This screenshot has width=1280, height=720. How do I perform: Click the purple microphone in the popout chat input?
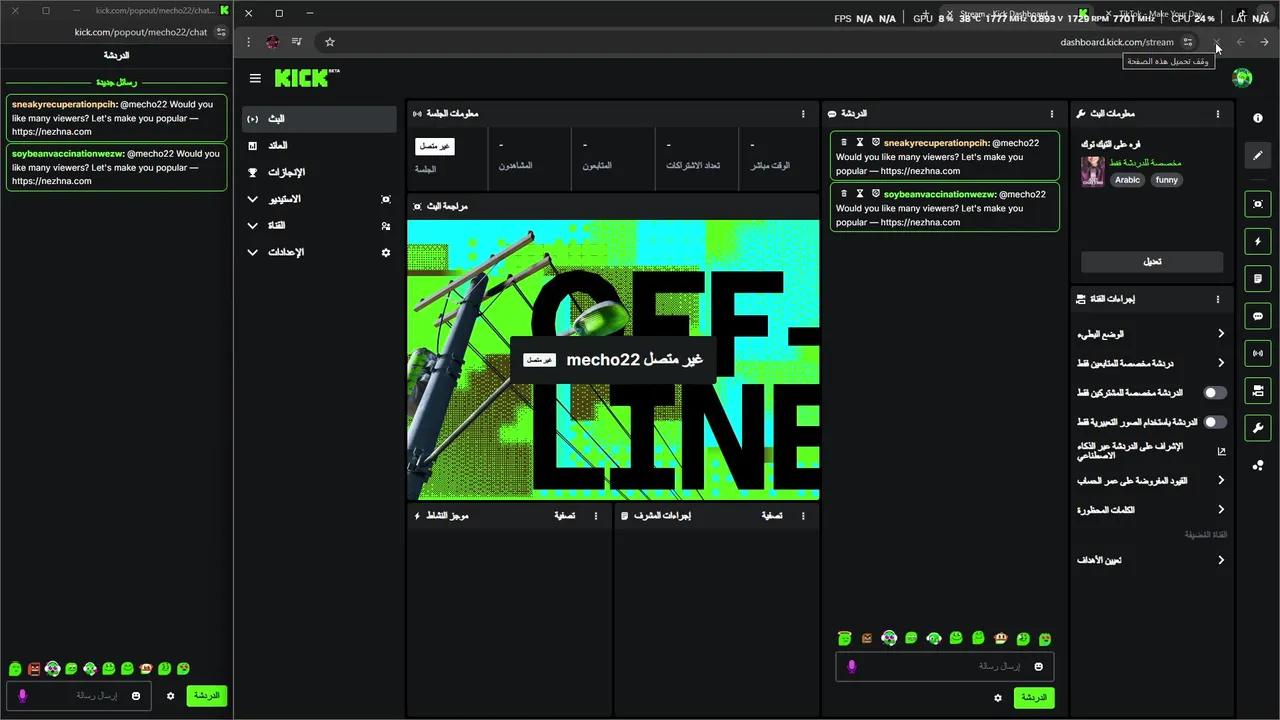click(23, 695)
